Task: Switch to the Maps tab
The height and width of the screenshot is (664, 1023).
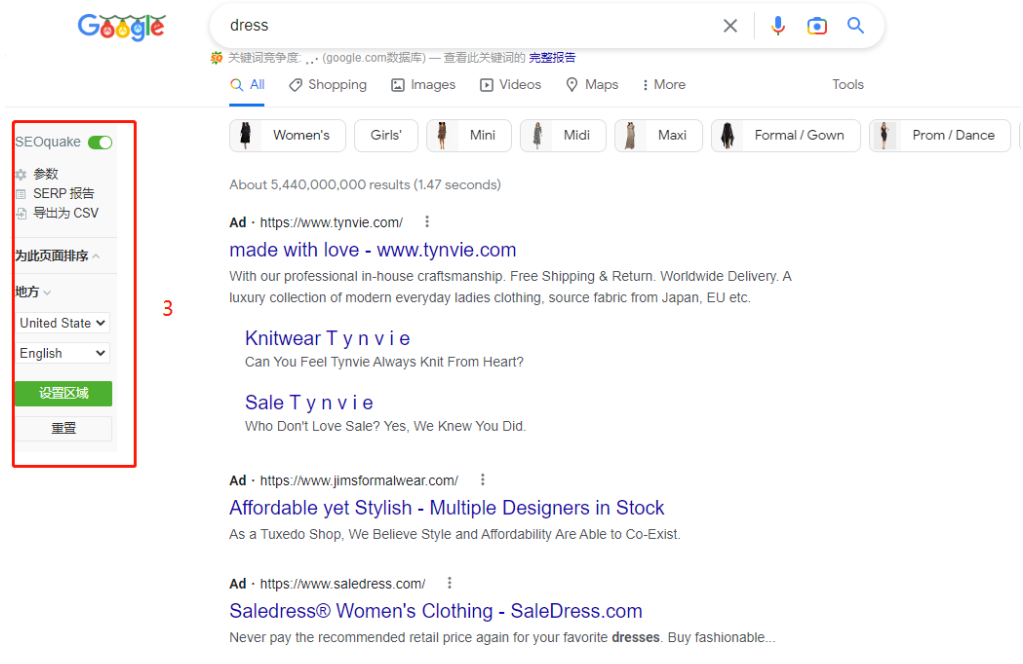Action: tap(592, 85)
